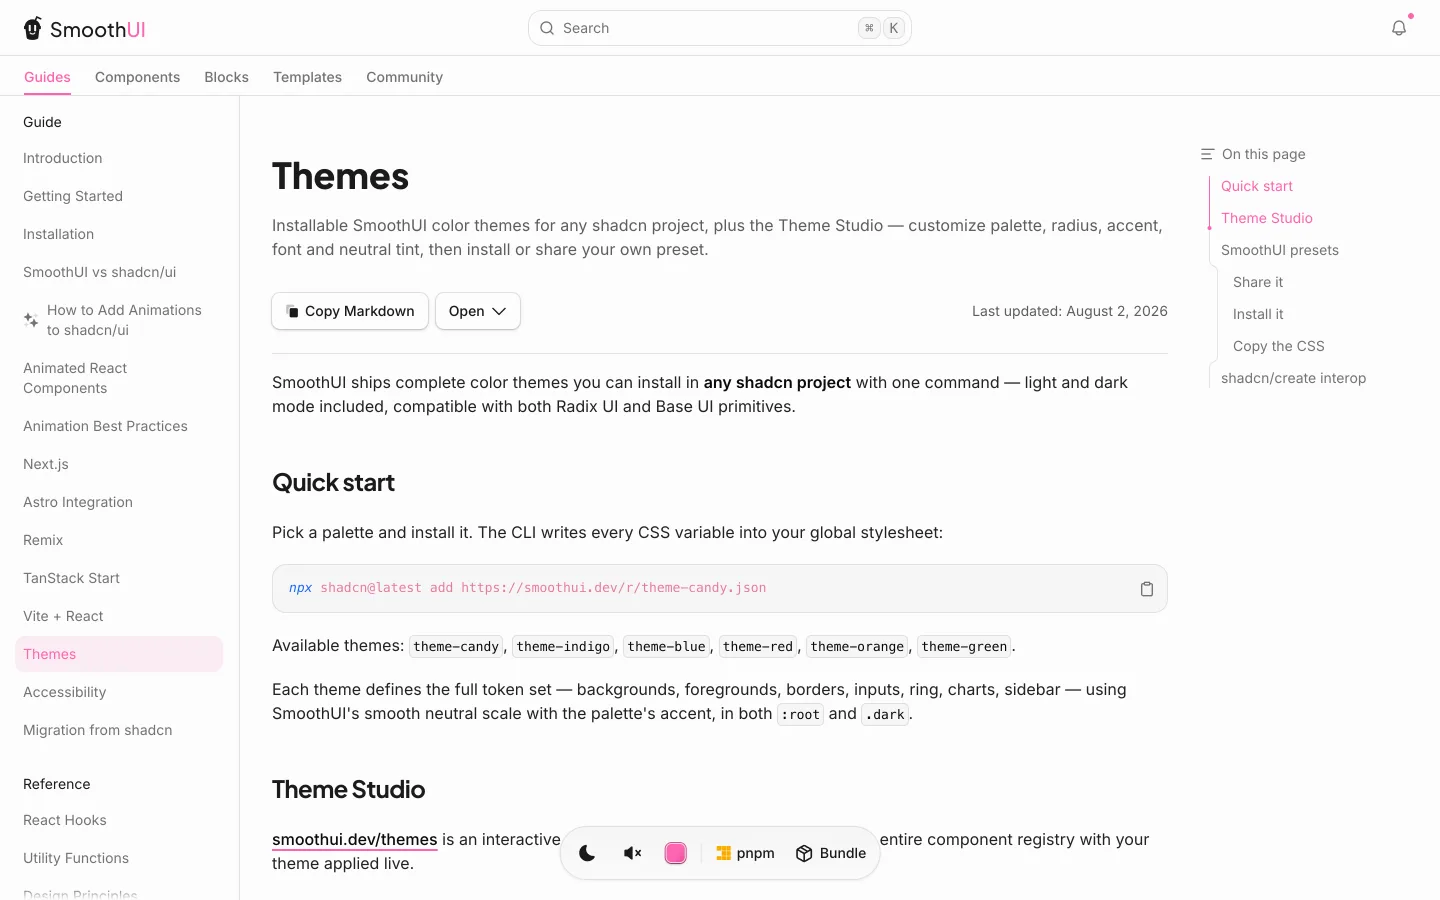Screen dimensions: 1440x900
Task: Open the Accessibility guide
Action: click(119, 692)
